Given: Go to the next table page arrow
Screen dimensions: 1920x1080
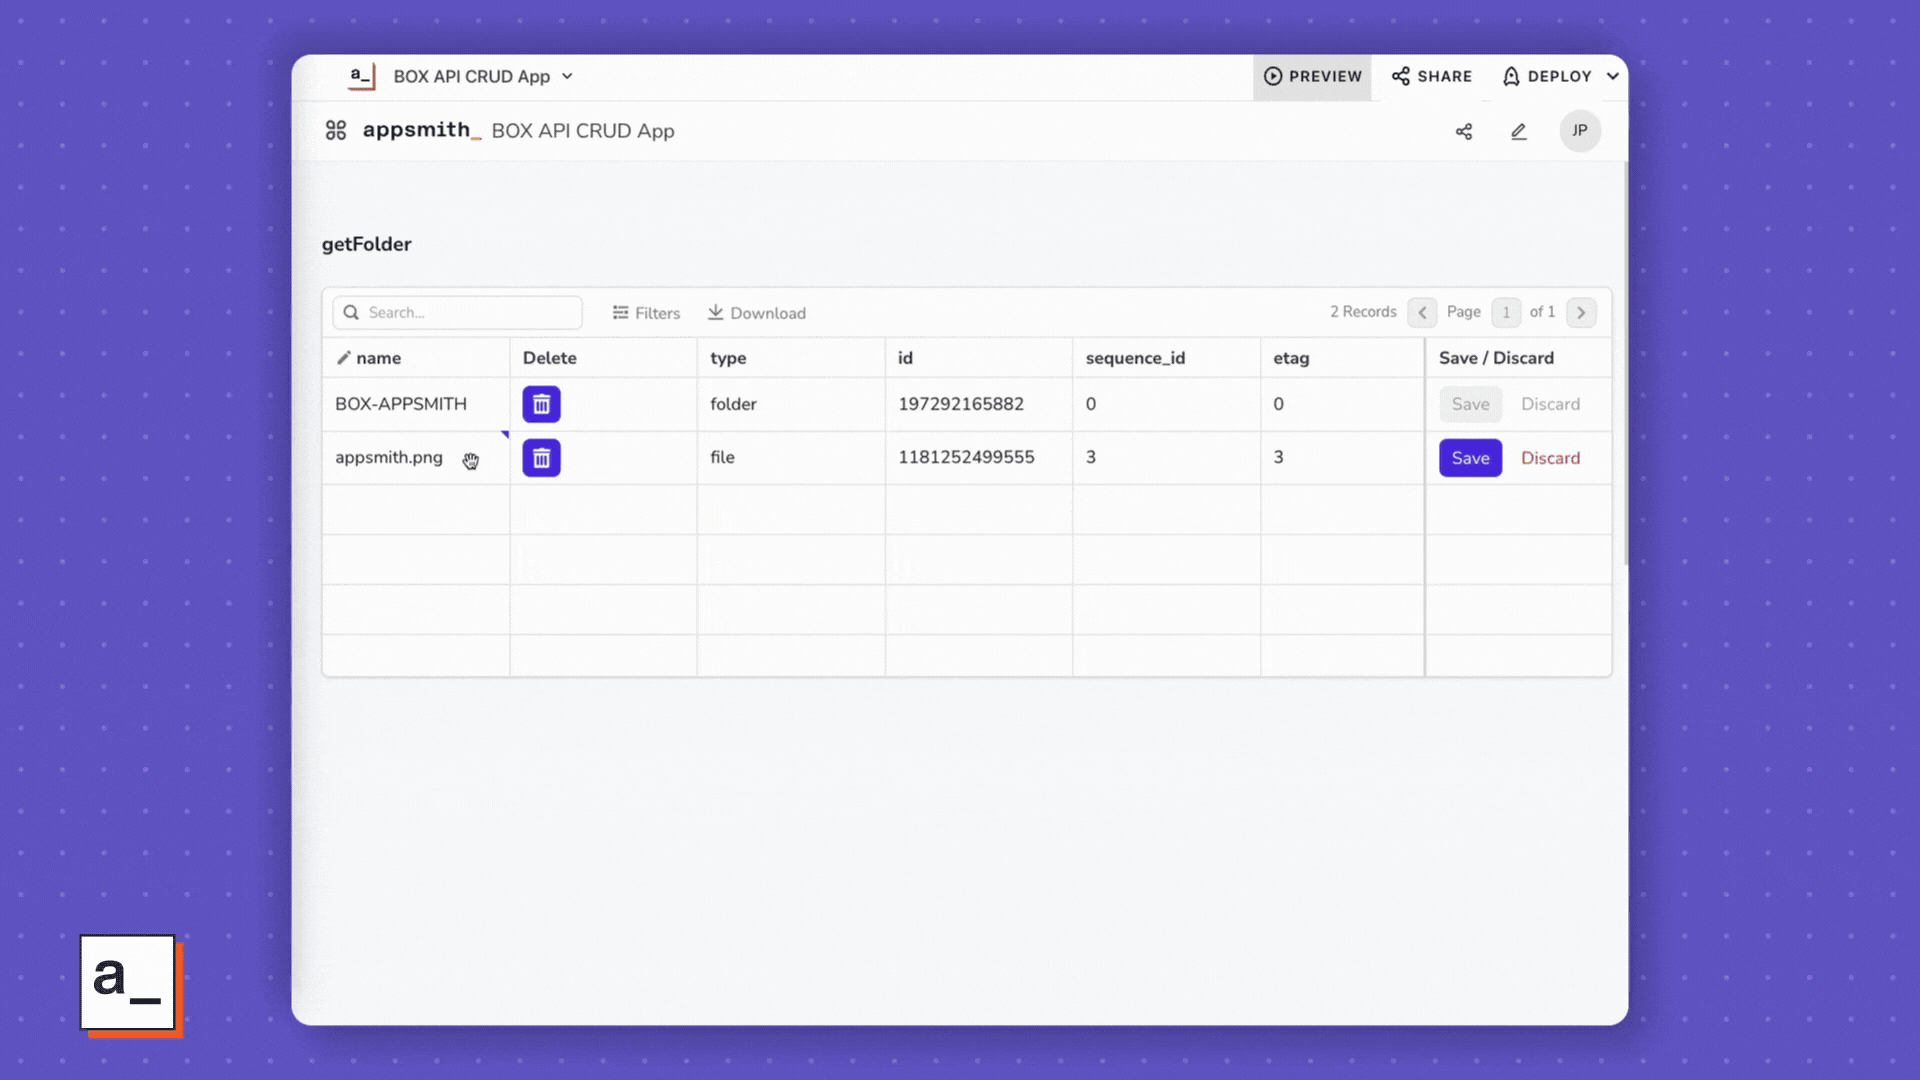Looking at the screenshot, I should pos(1581,313).
